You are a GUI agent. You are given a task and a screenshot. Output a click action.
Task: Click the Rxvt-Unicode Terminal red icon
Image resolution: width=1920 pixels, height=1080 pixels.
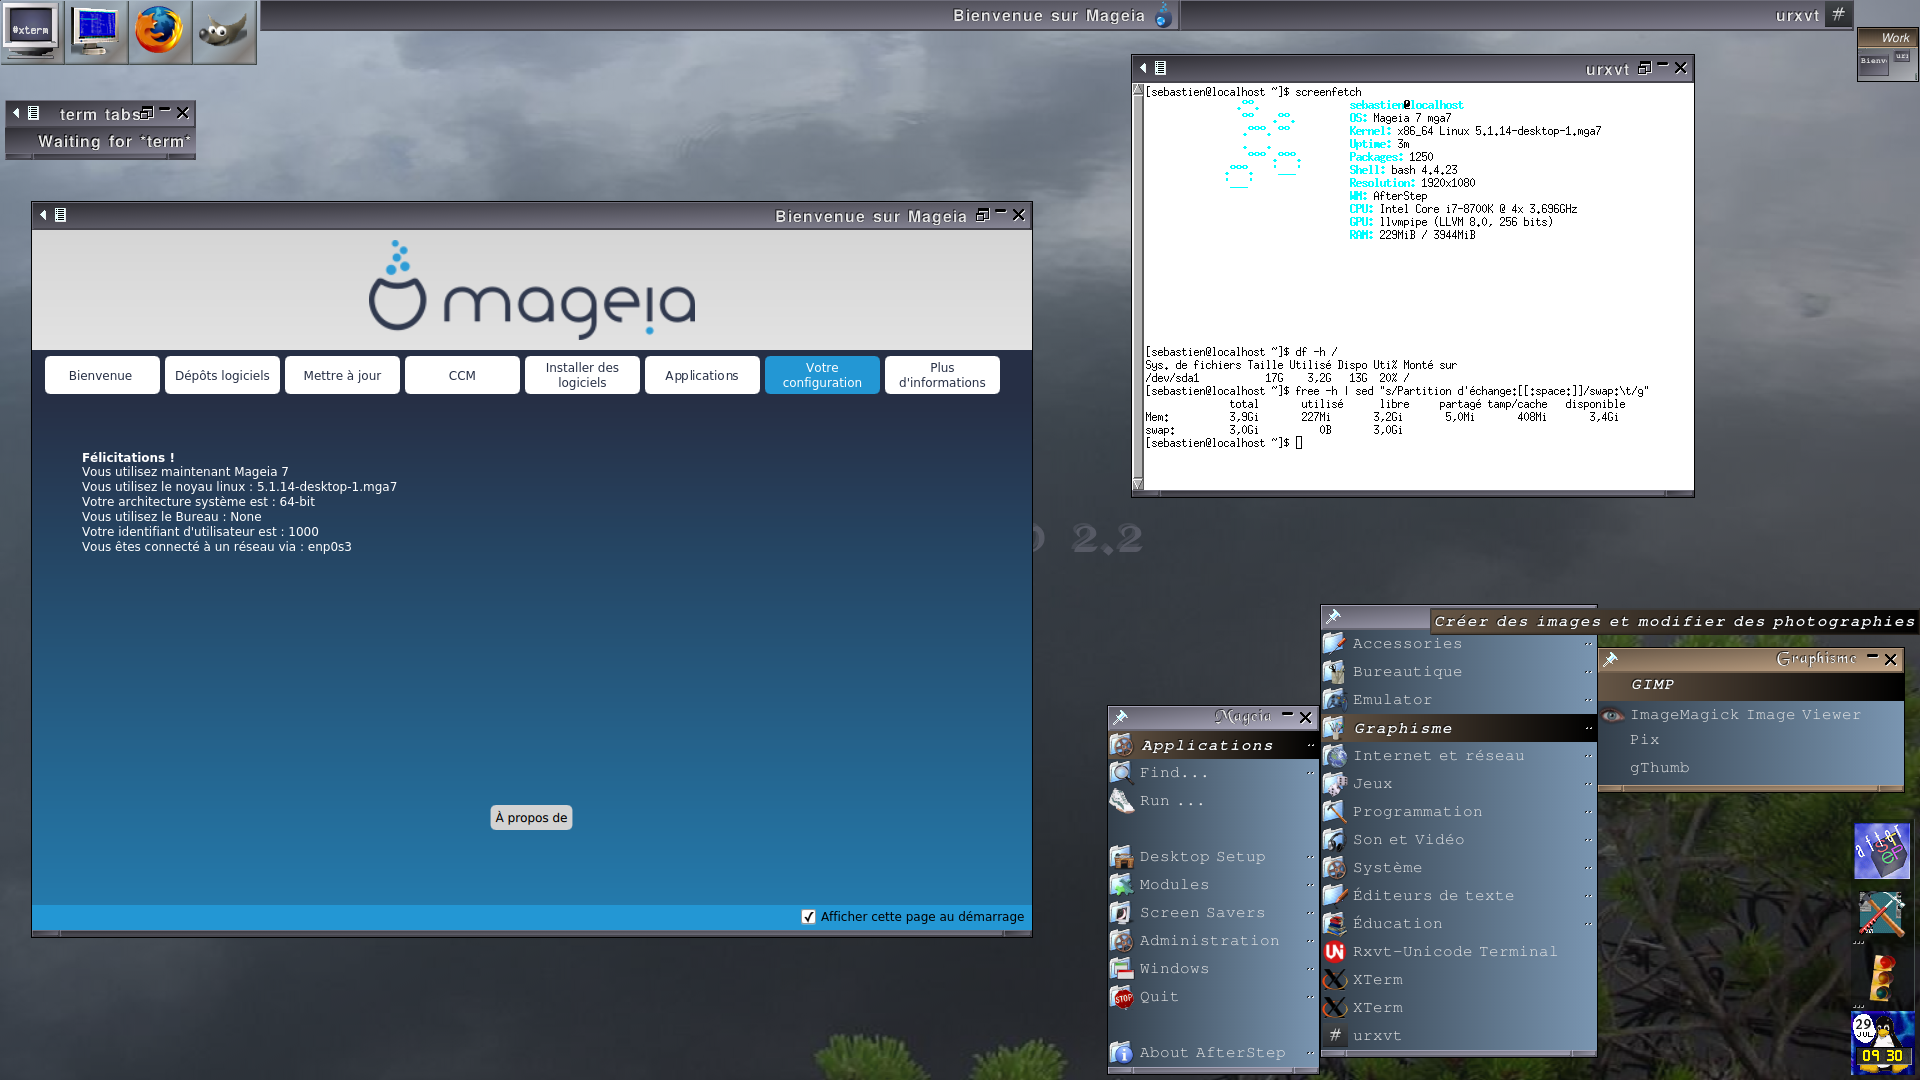1335,952
